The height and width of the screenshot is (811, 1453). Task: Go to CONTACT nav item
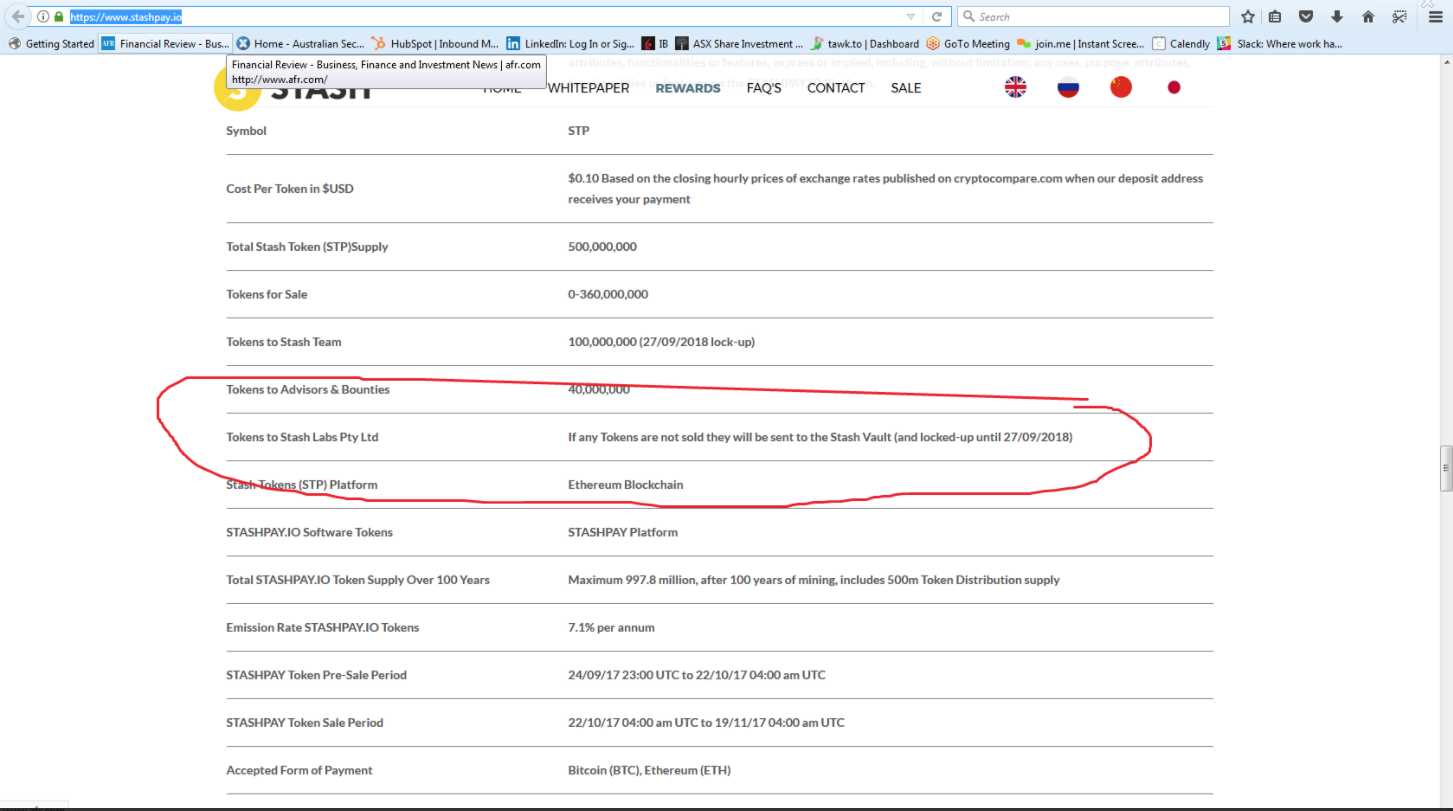pyautogui.click(x=836, y=88)
